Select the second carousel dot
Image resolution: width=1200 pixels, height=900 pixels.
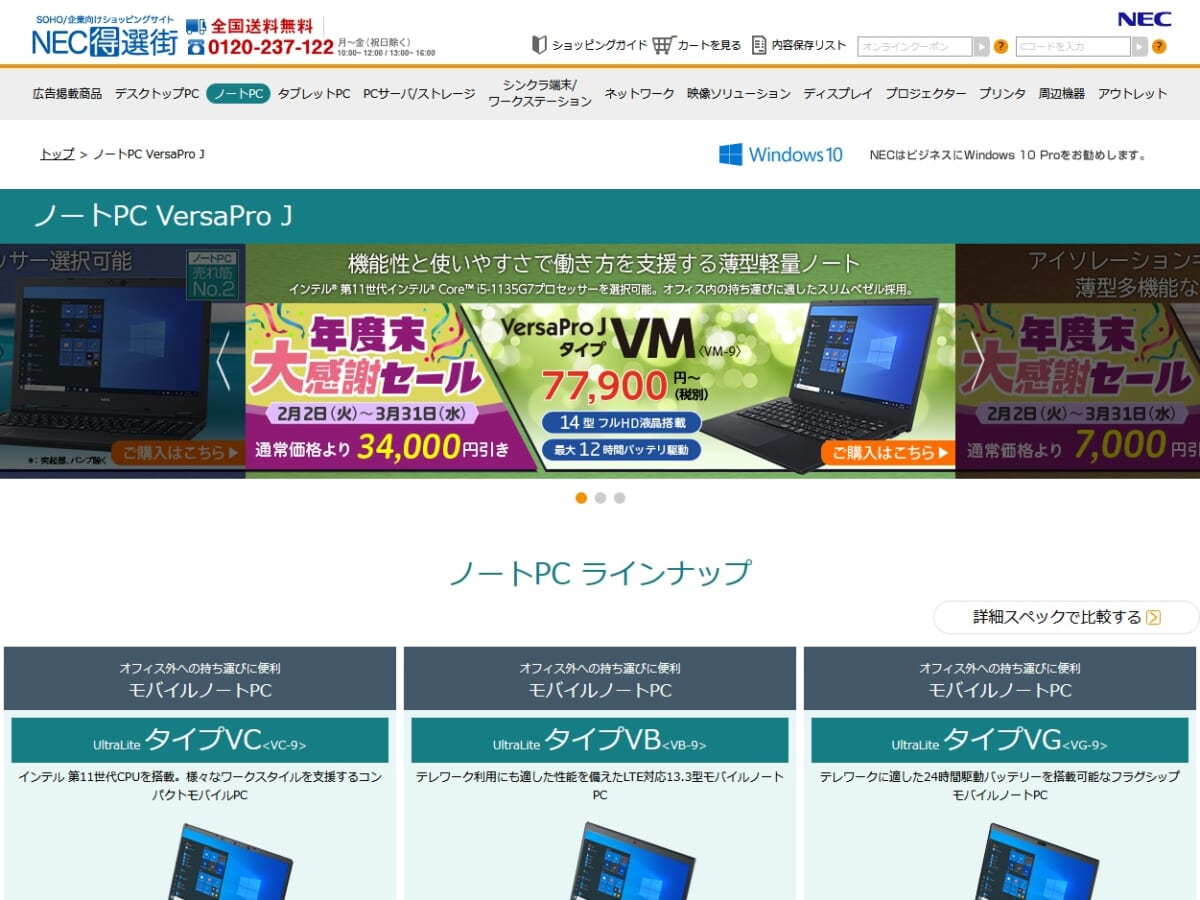click(x=600, y=498)
